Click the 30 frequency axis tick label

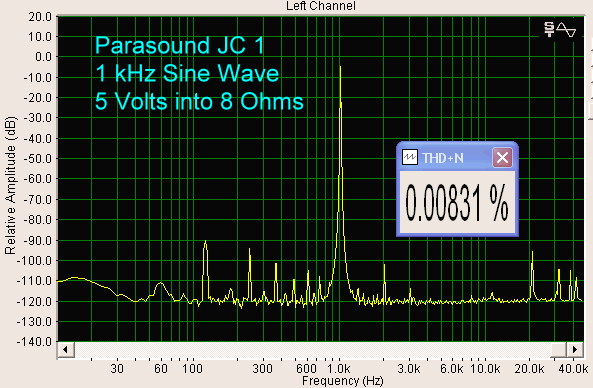point(117,368)
